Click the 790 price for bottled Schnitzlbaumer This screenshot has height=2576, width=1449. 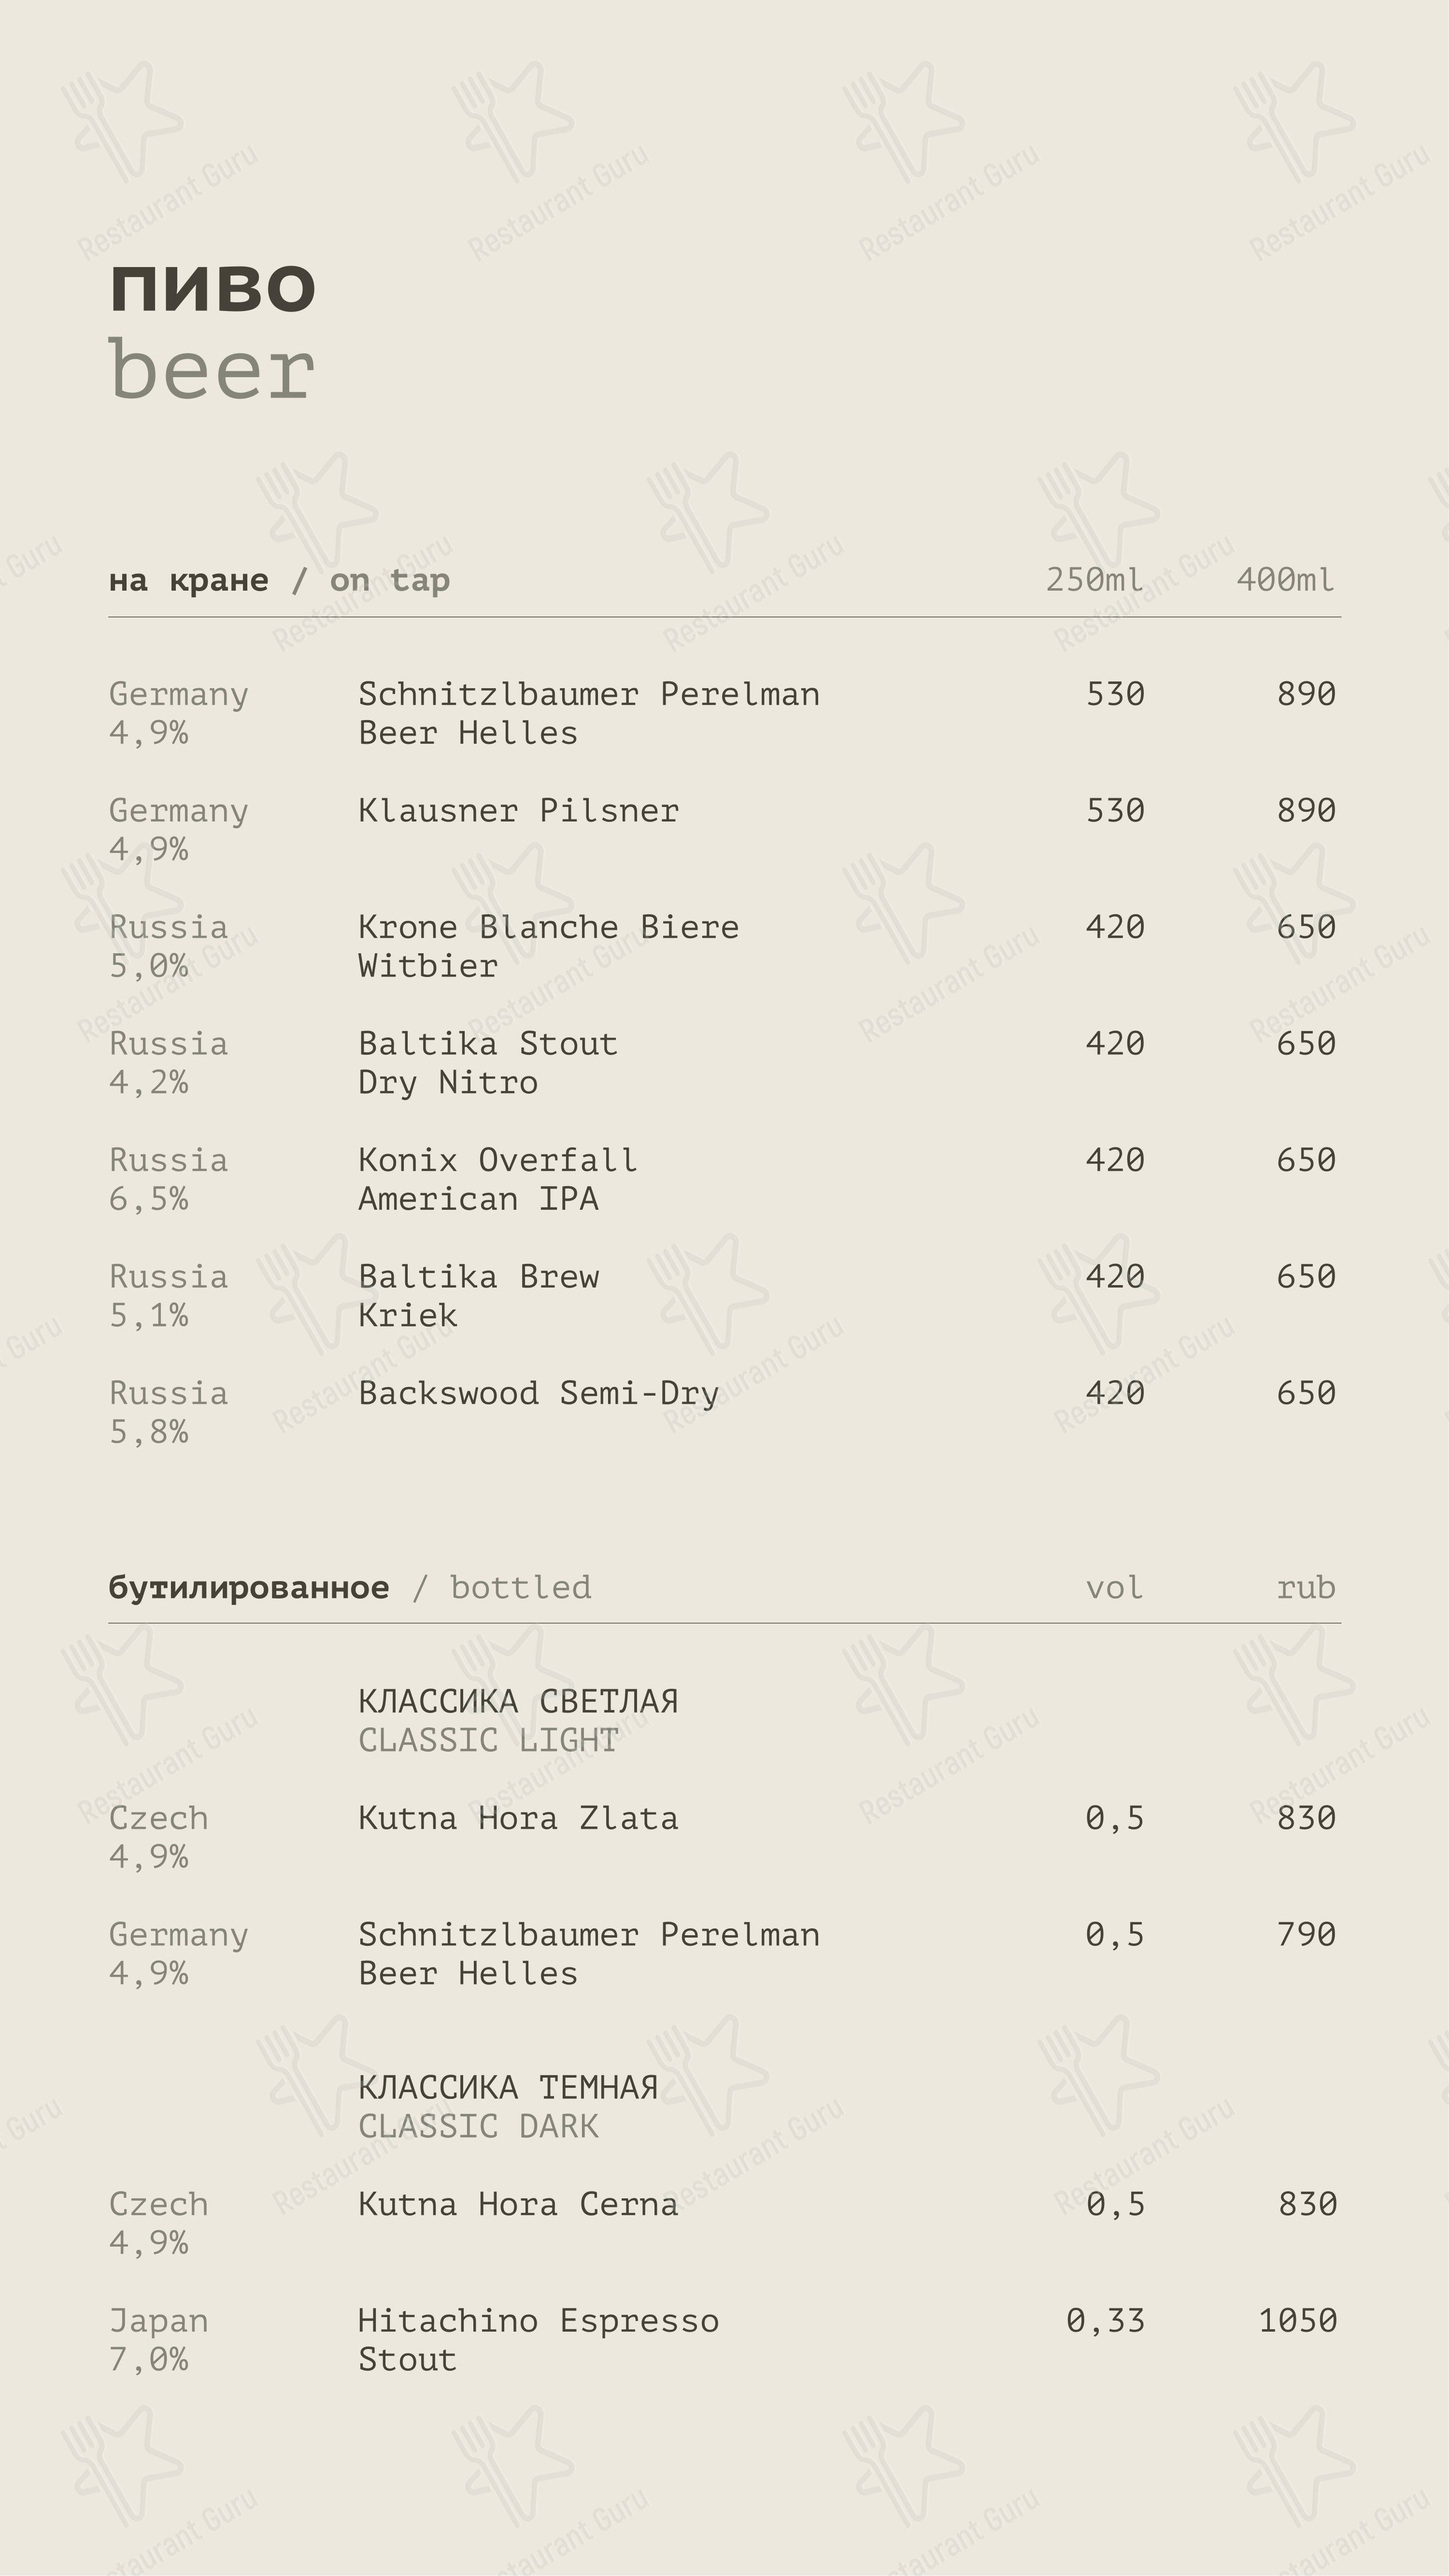[x=1305, y=1934]
